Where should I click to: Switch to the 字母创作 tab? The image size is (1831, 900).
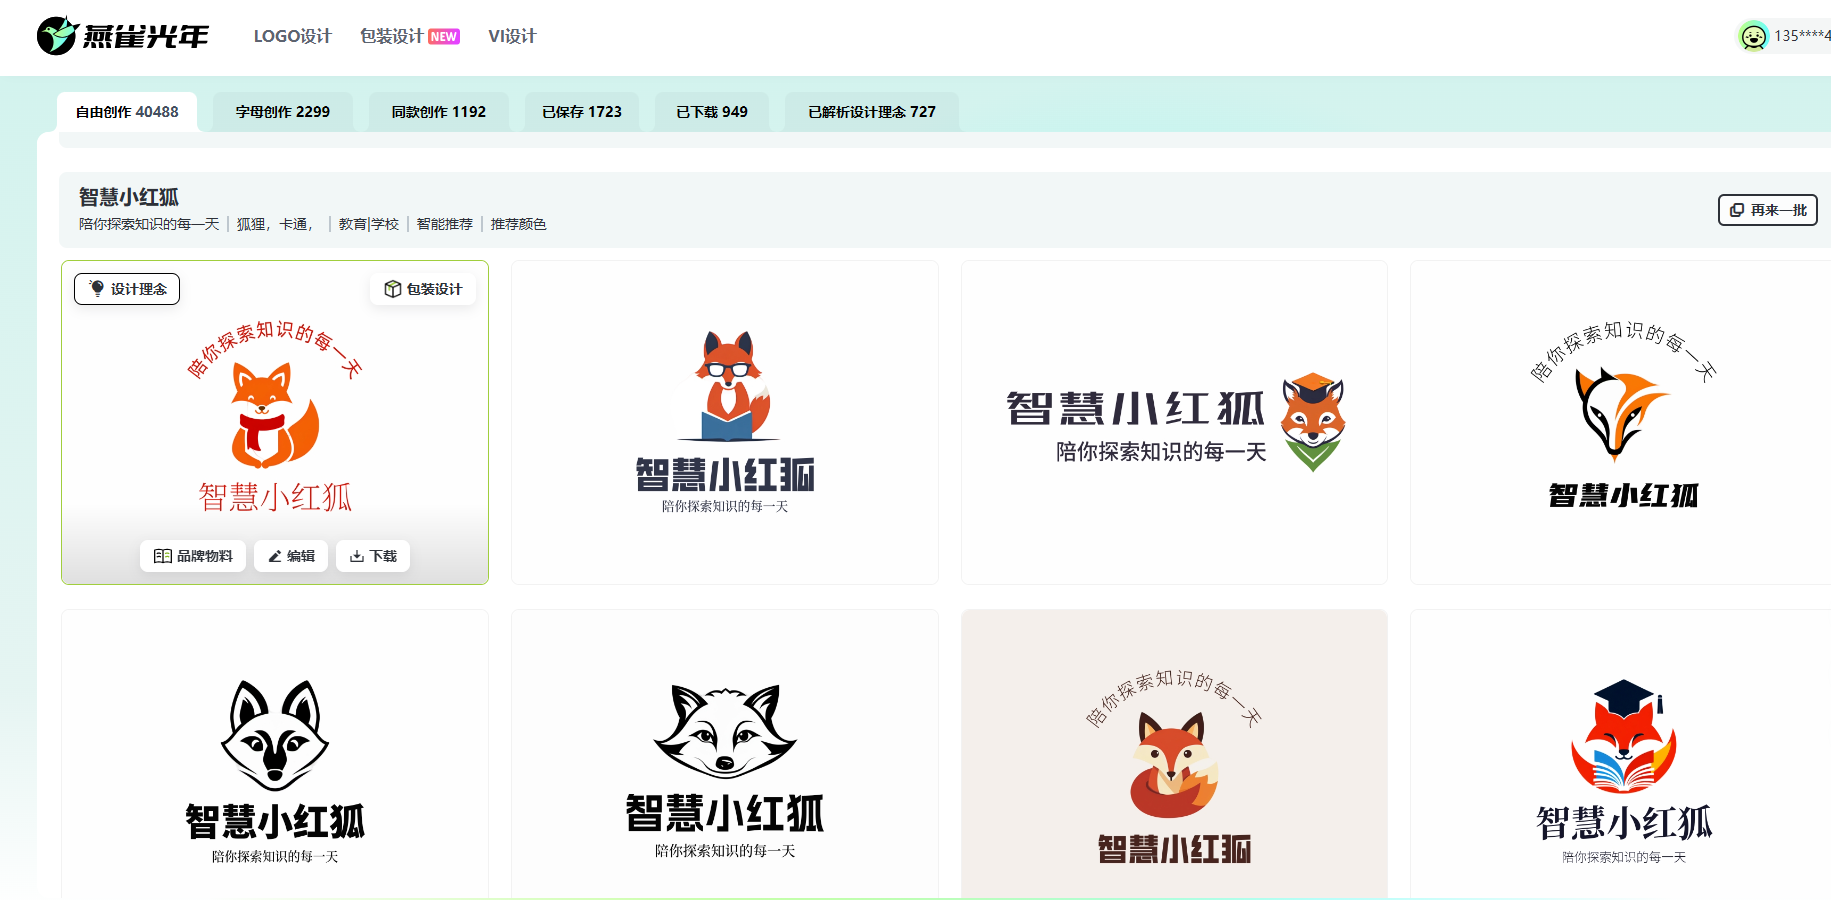click(x=283, y=112)
